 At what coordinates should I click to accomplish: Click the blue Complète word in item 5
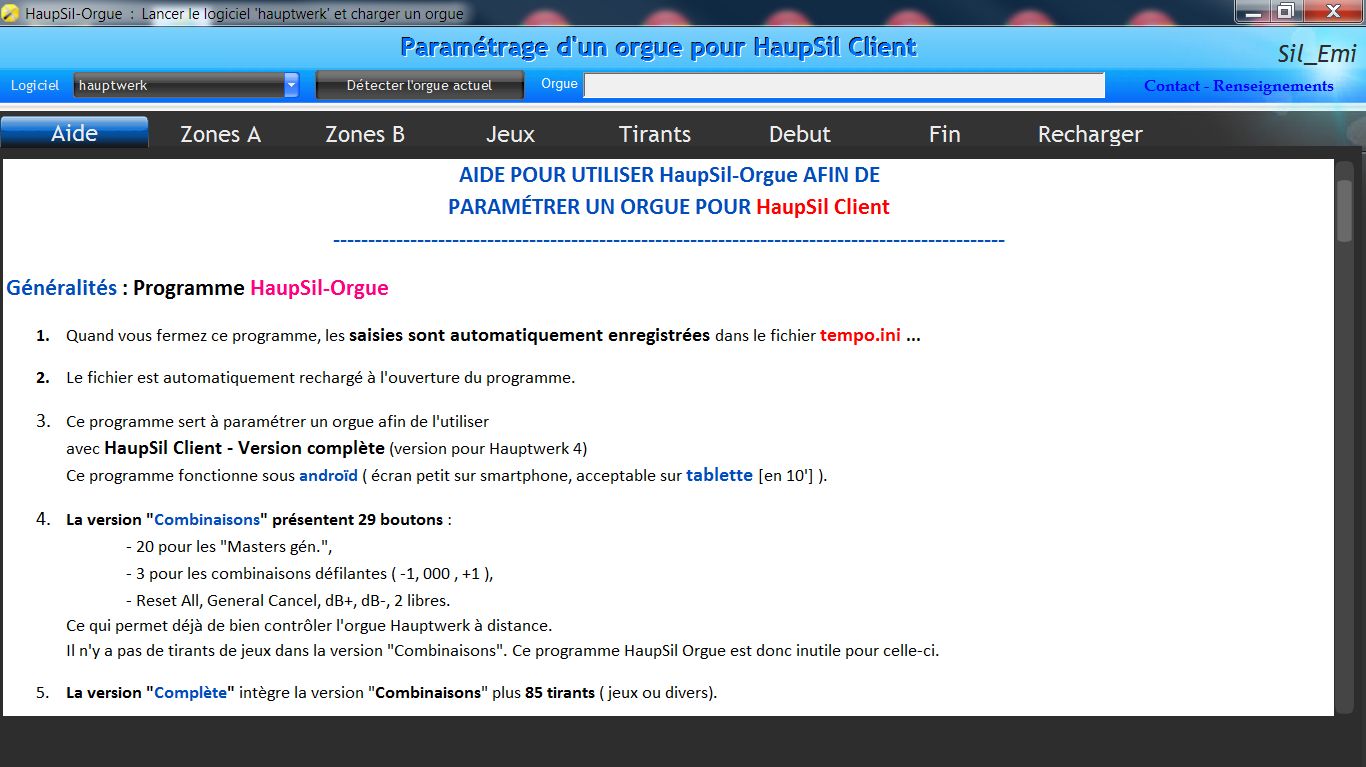(191, 693)
